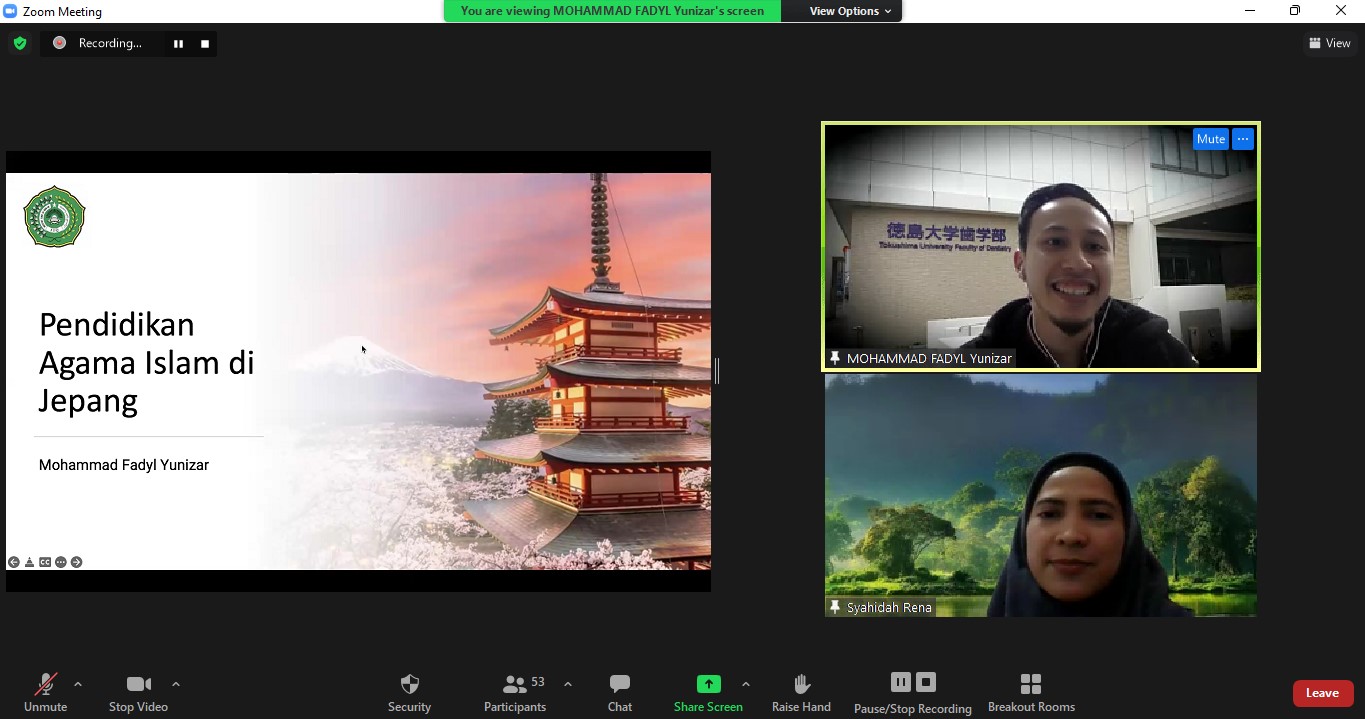Click the 'Mohammad Fadyl Yunizar' author name on slide
The width and height of the screenshot is (1365, 719).
(x=124, y=465)
